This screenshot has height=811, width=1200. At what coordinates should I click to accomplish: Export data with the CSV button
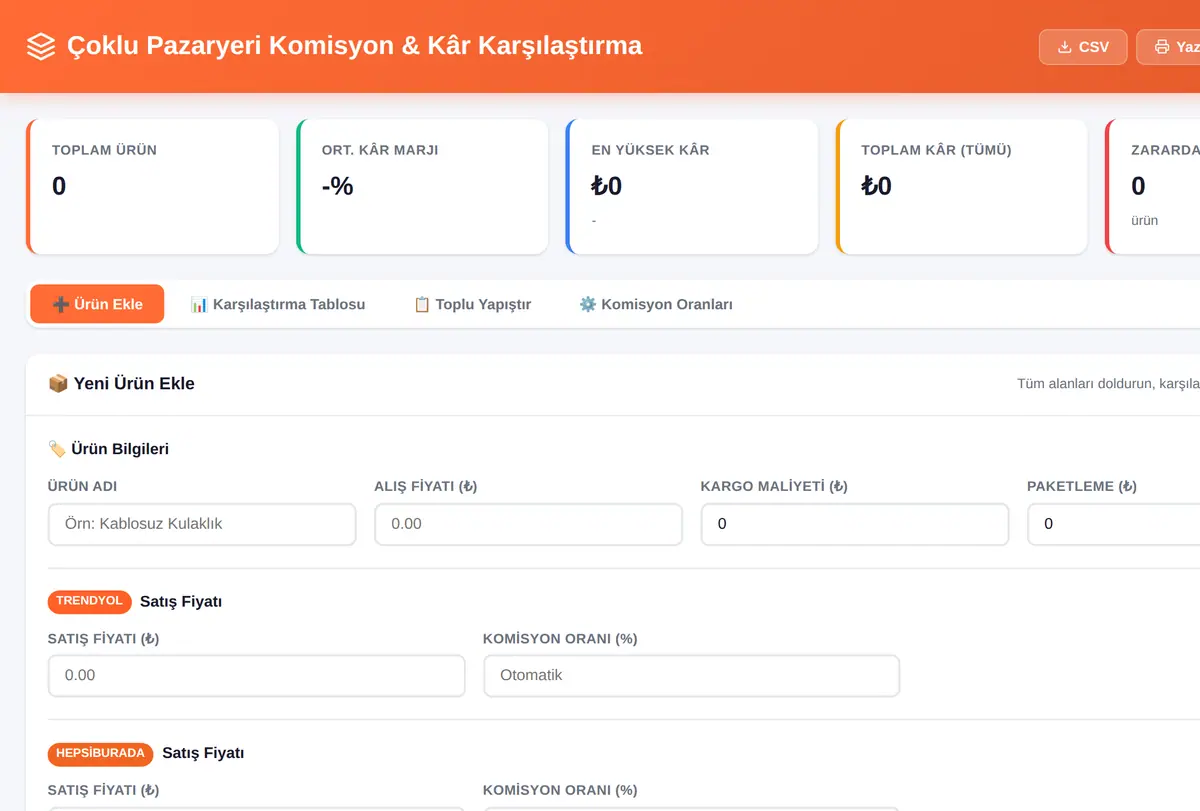(1083, 47)
